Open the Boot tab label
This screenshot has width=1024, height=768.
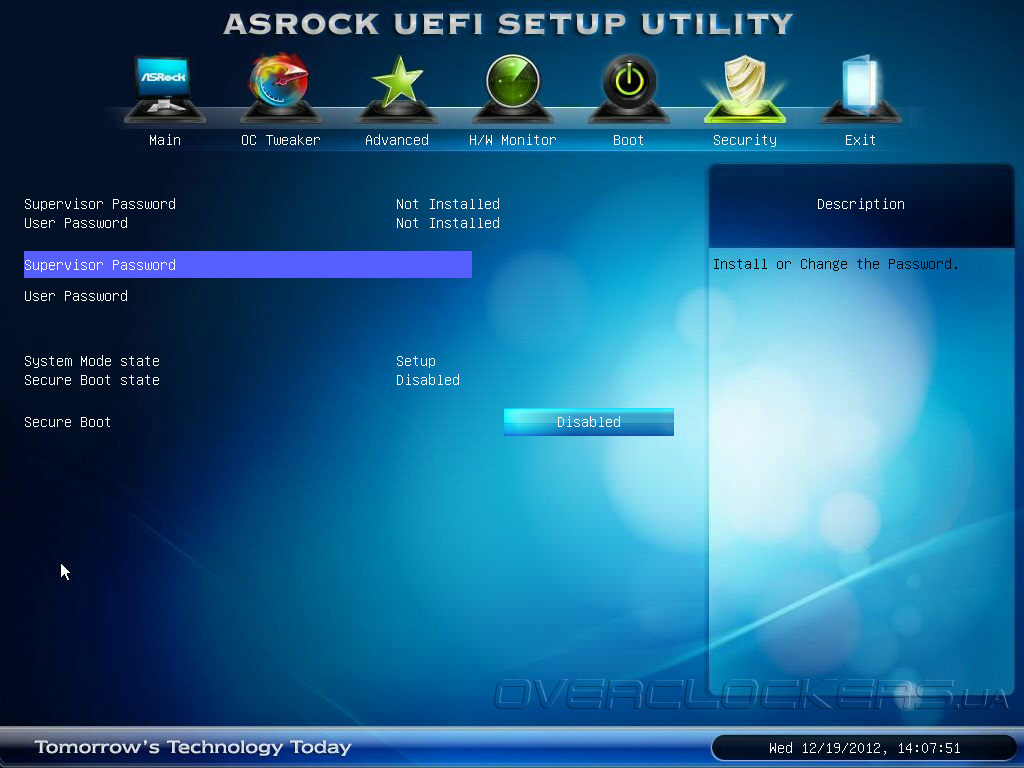pyautogui.click(x=628, y=140)
